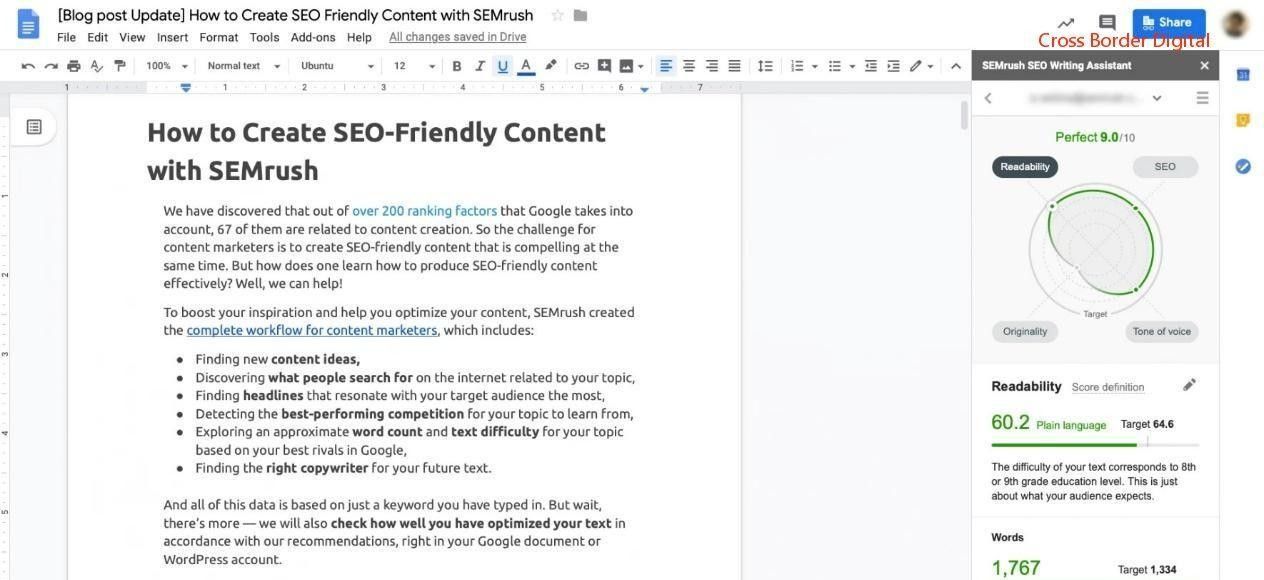Edit readability target with pencil icon
The image size is (1264, 580).
click(1189, 385)
